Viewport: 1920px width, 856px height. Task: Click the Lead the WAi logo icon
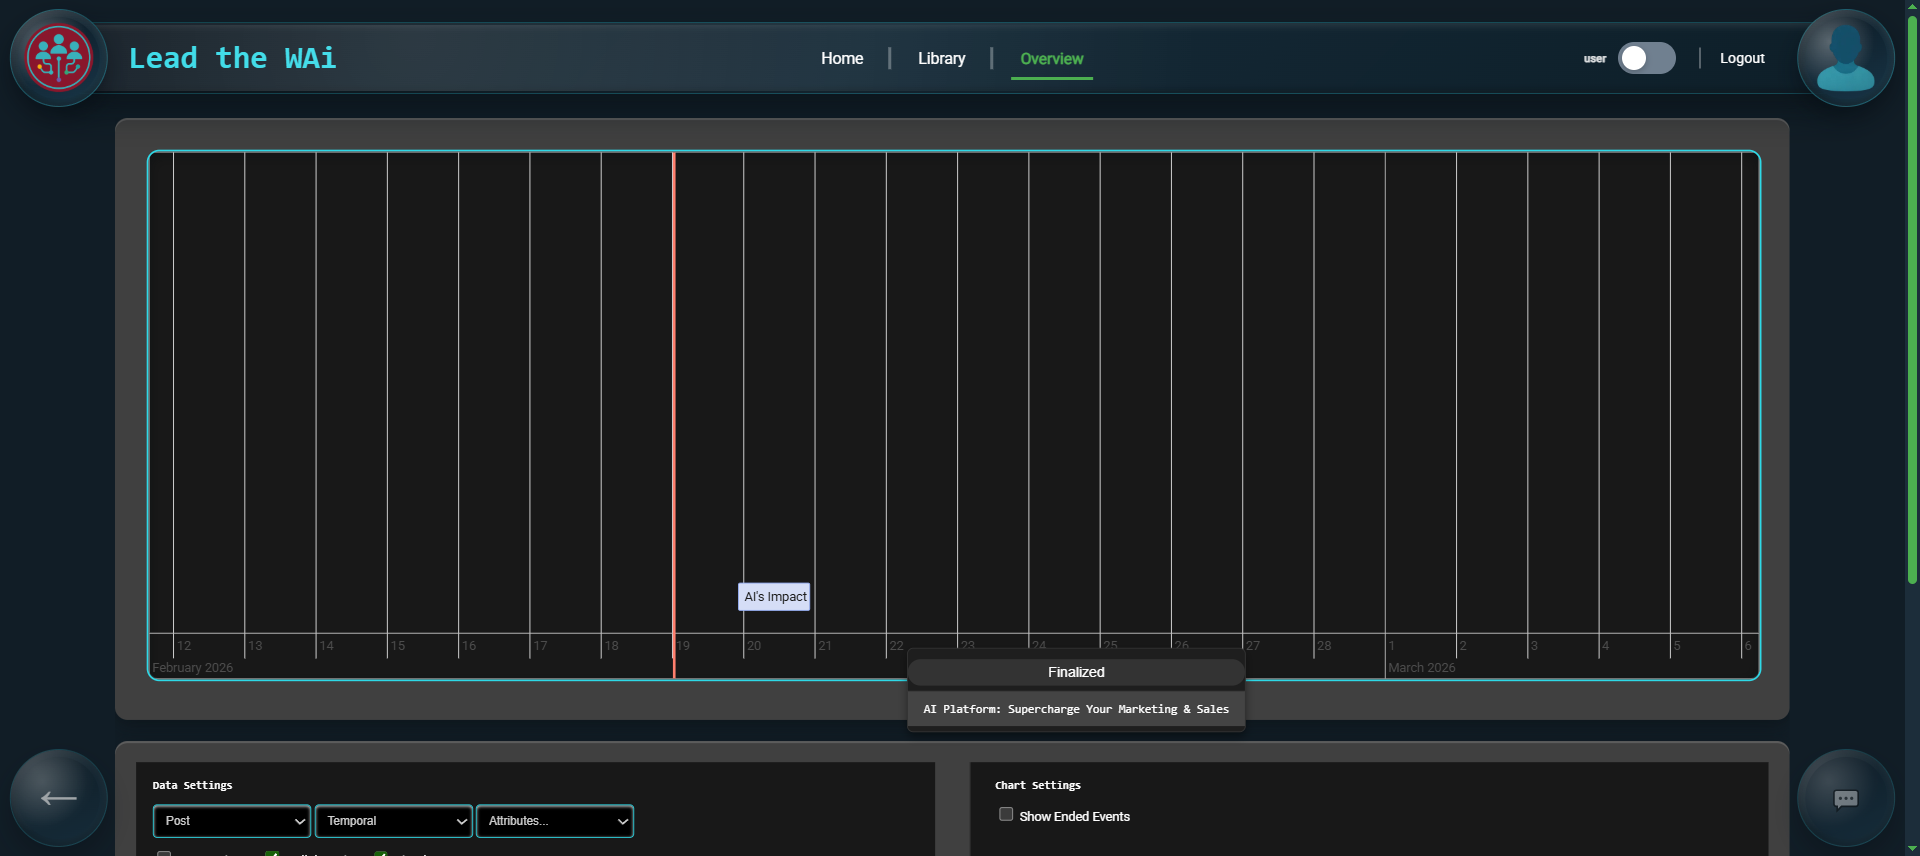[x=59, y=58]
